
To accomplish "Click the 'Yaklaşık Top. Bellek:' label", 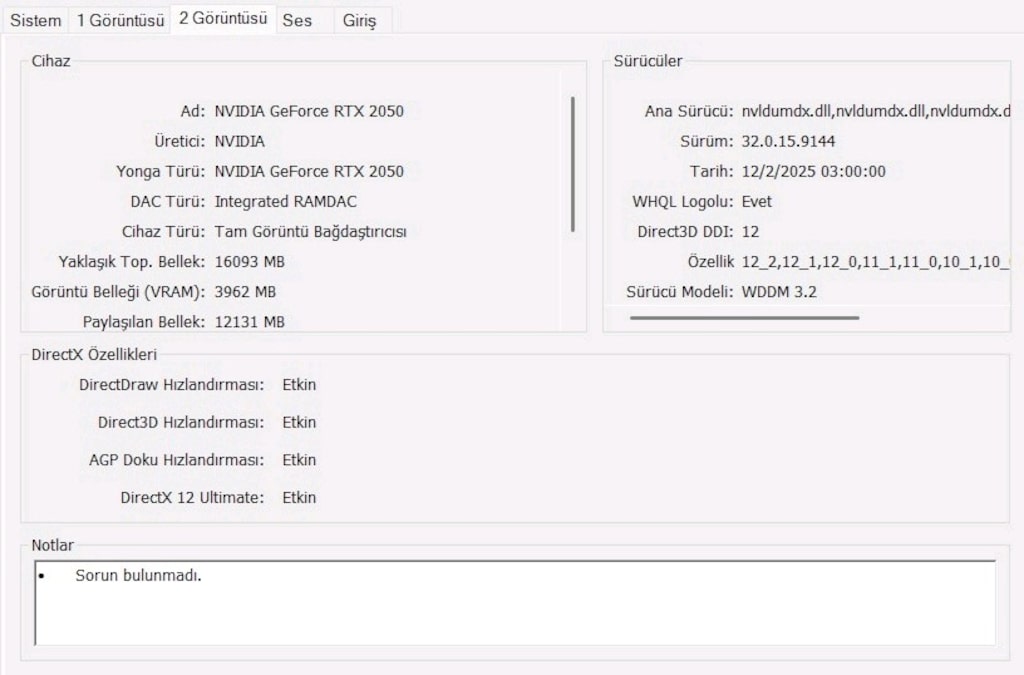I will (132, 262).
